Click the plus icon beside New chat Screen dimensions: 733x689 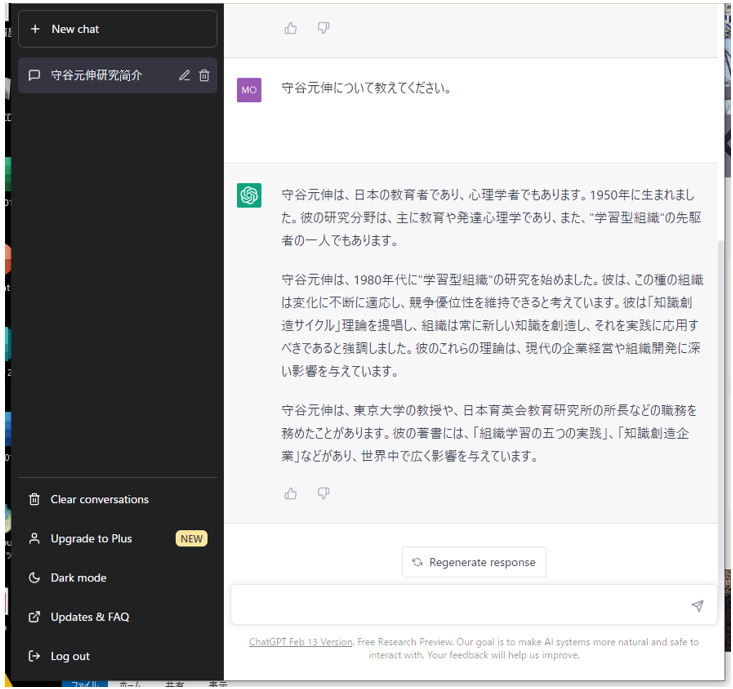point(35,29)
